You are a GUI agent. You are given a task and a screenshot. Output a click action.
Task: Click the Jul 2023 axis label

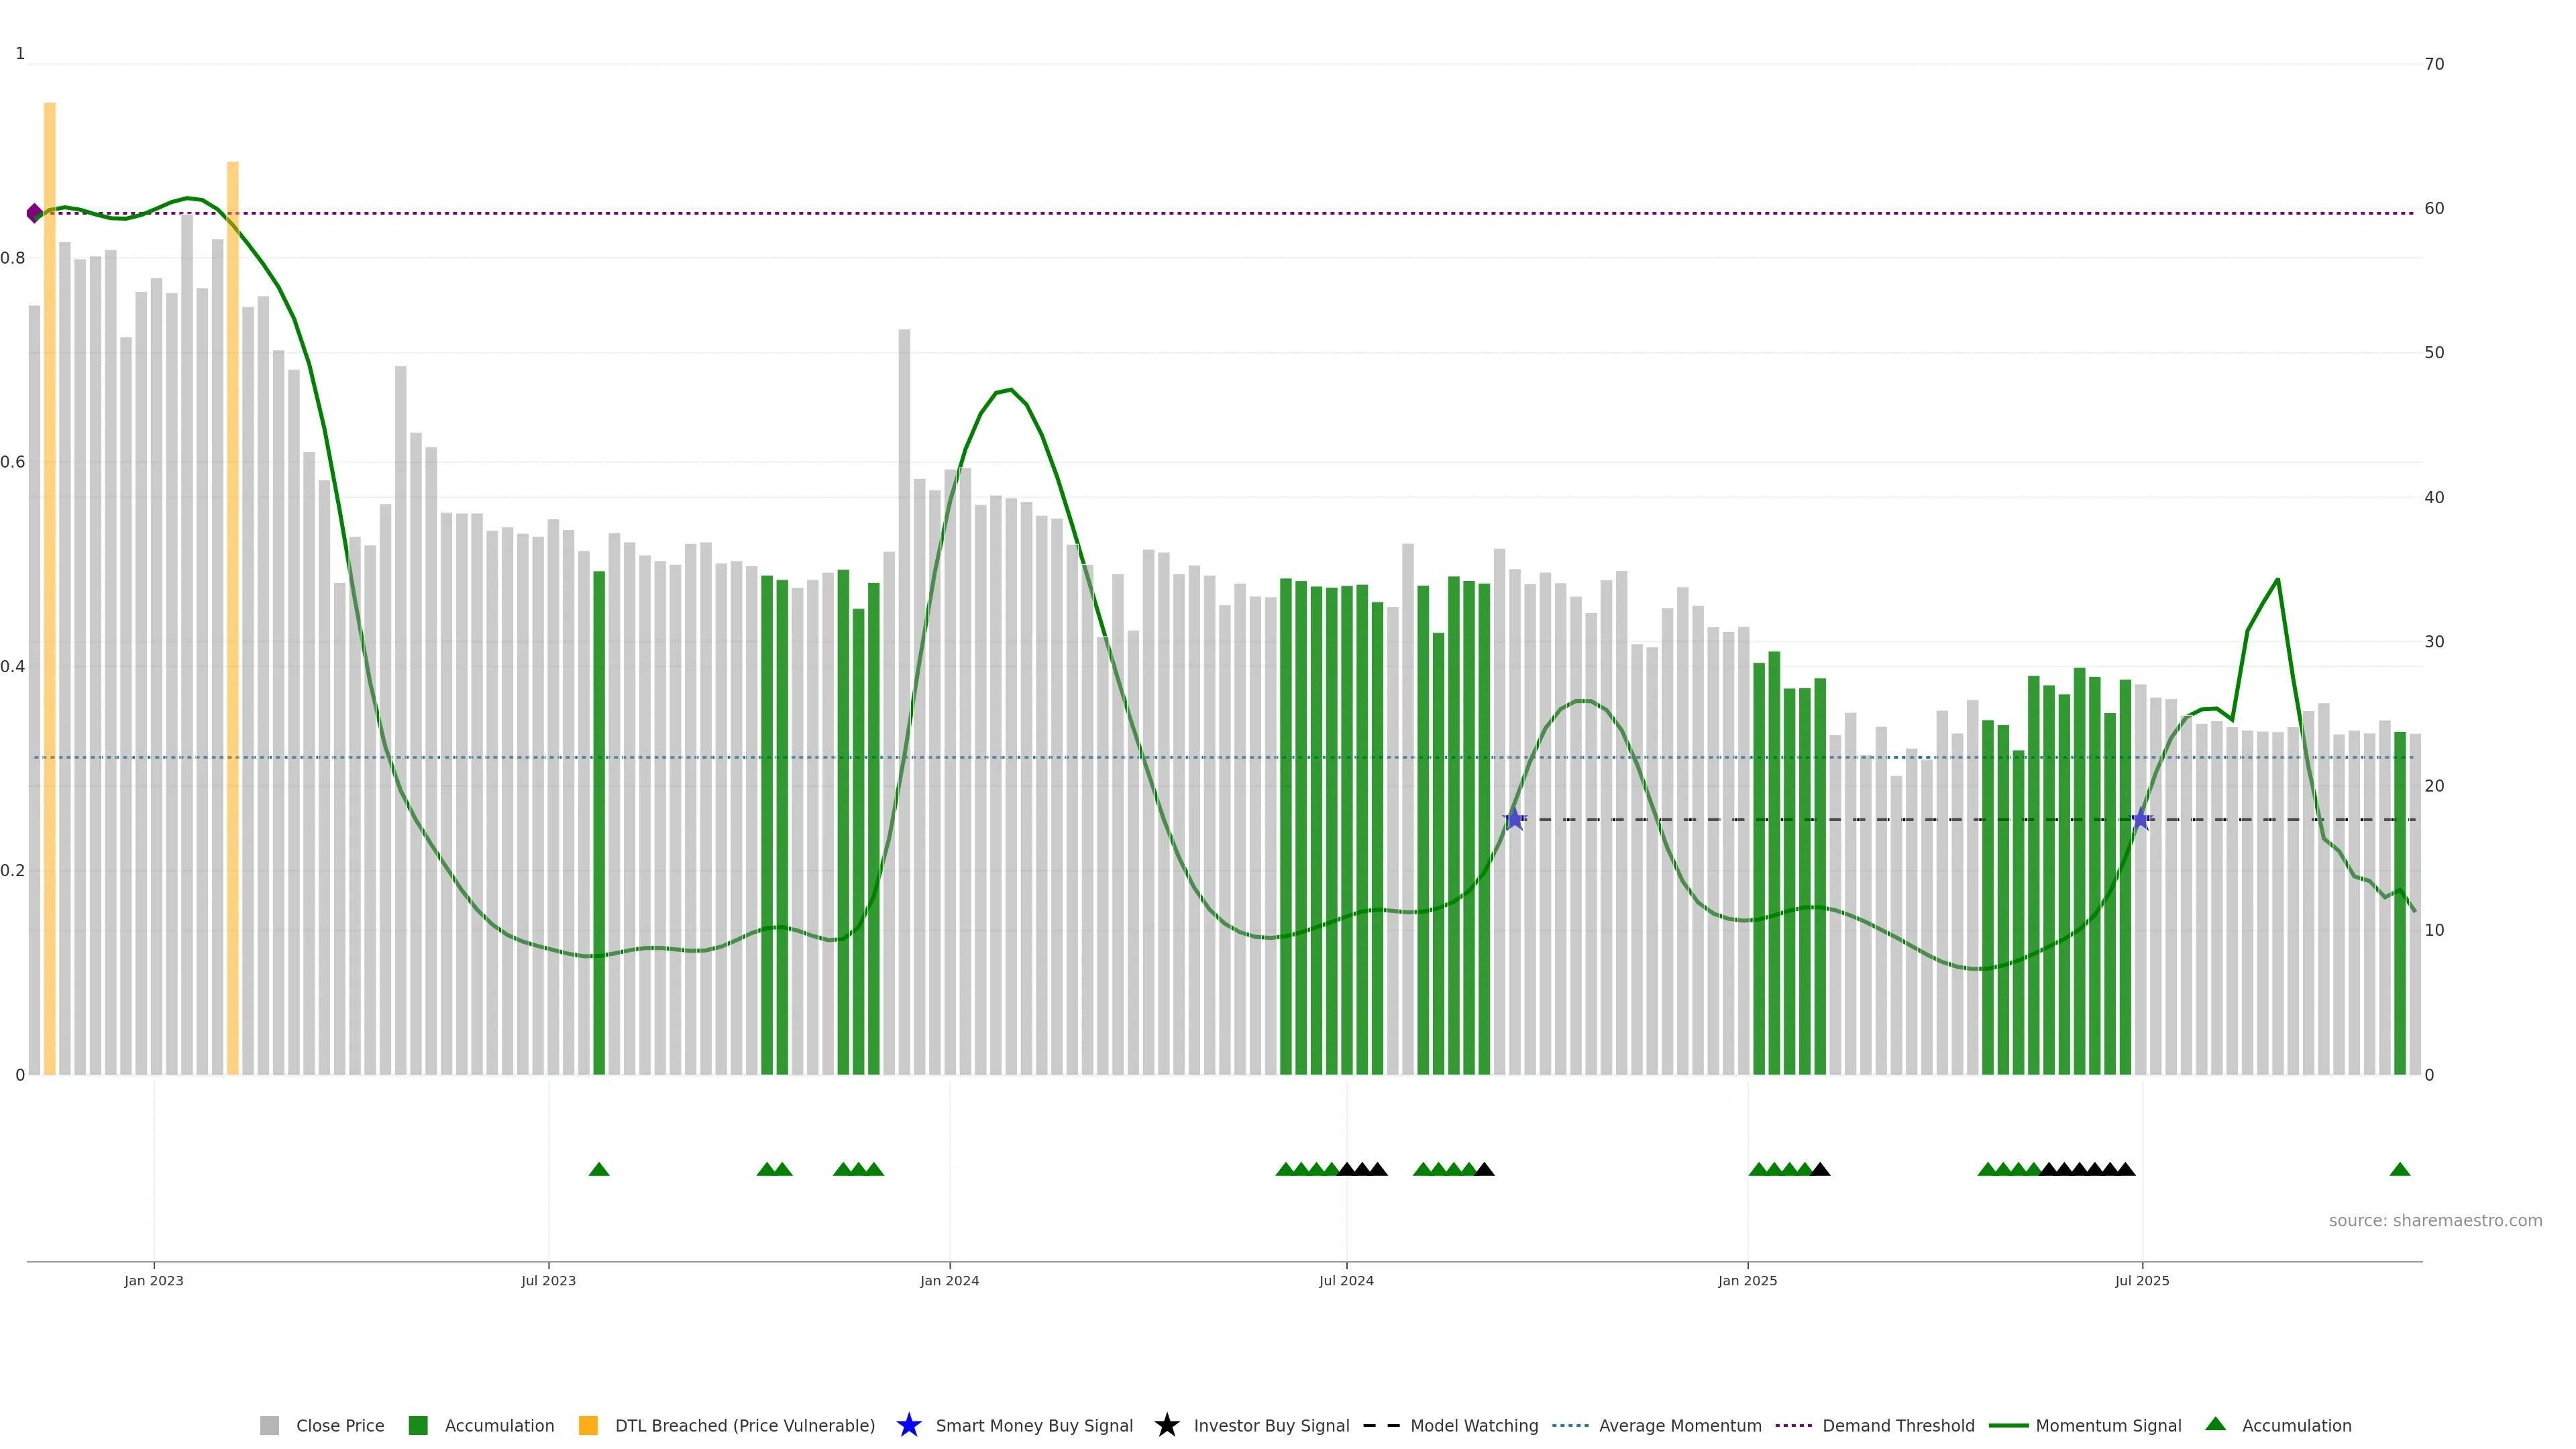click(x=548, y=1280)
